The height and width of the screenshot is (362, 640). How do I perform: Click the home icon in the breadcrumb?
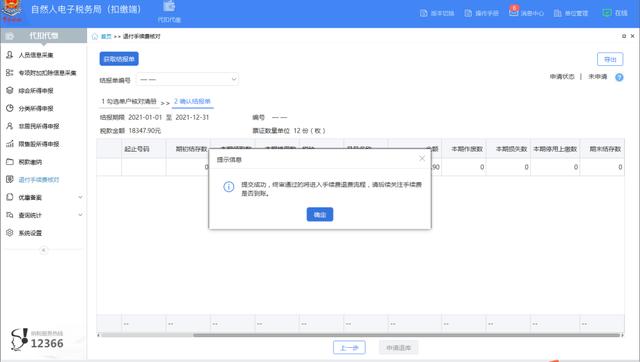[x=95, y=36]
